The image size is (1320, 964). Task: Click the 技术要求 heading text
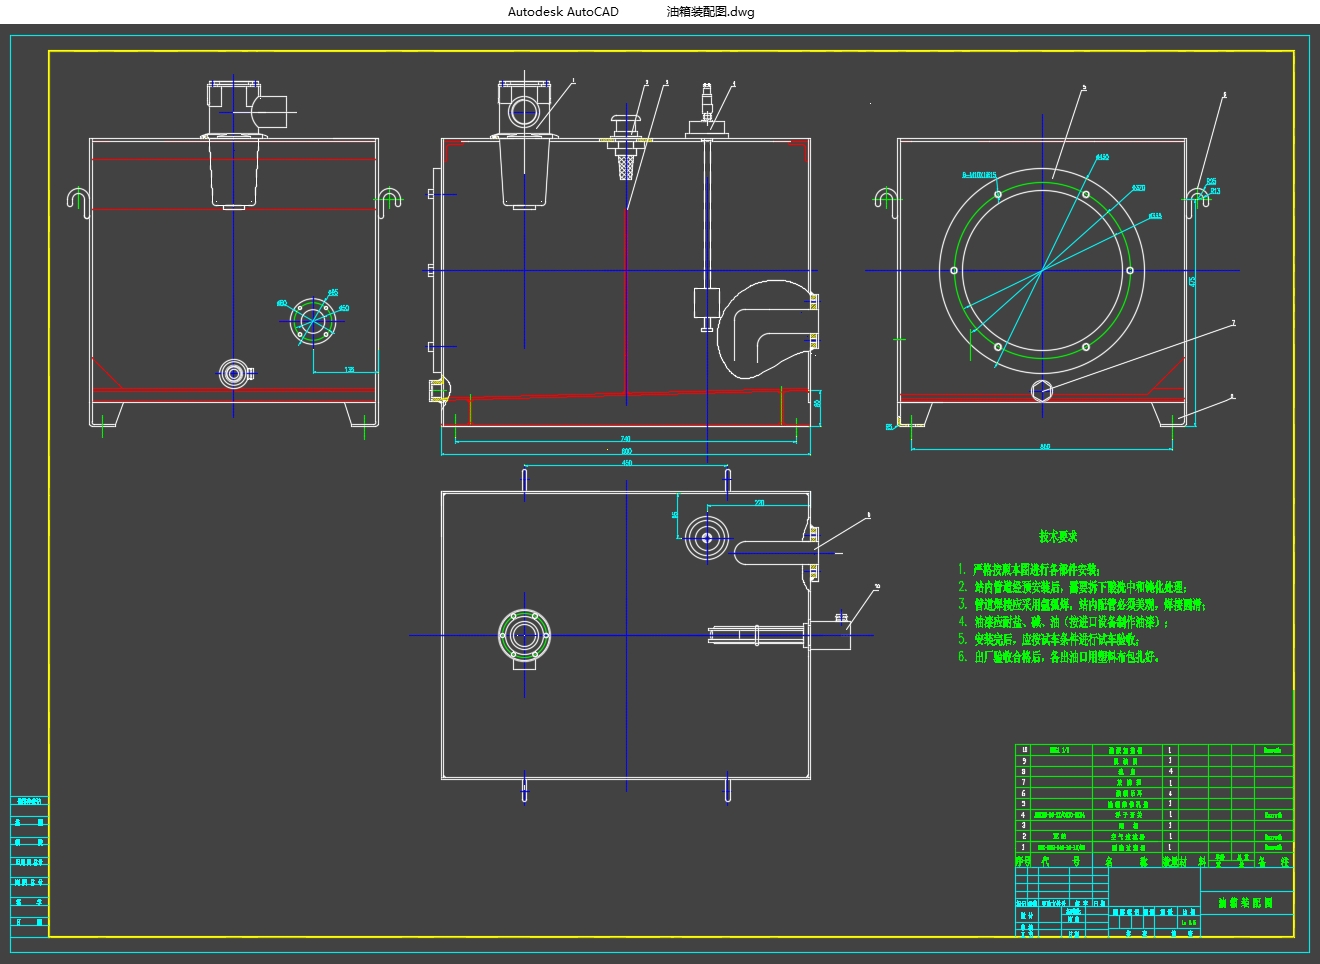click(x=1058, y=537)
